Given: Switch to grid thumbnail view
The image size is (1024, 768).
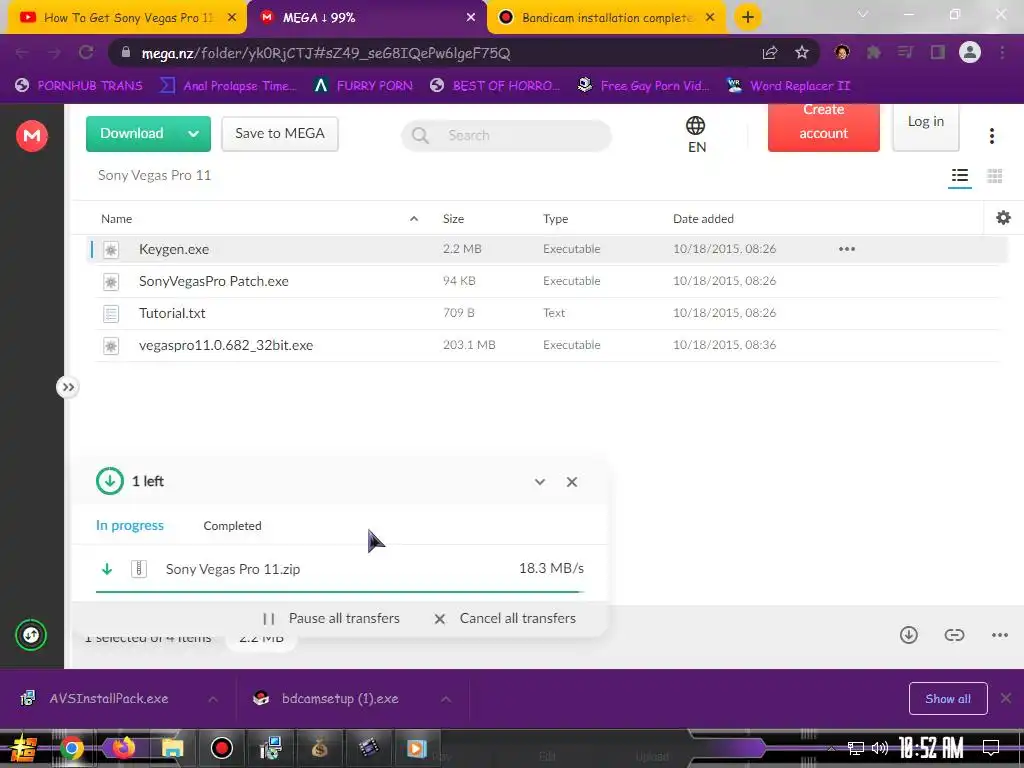Looking at the screenshot, I should pyautogui.click(x=994, y=176).
